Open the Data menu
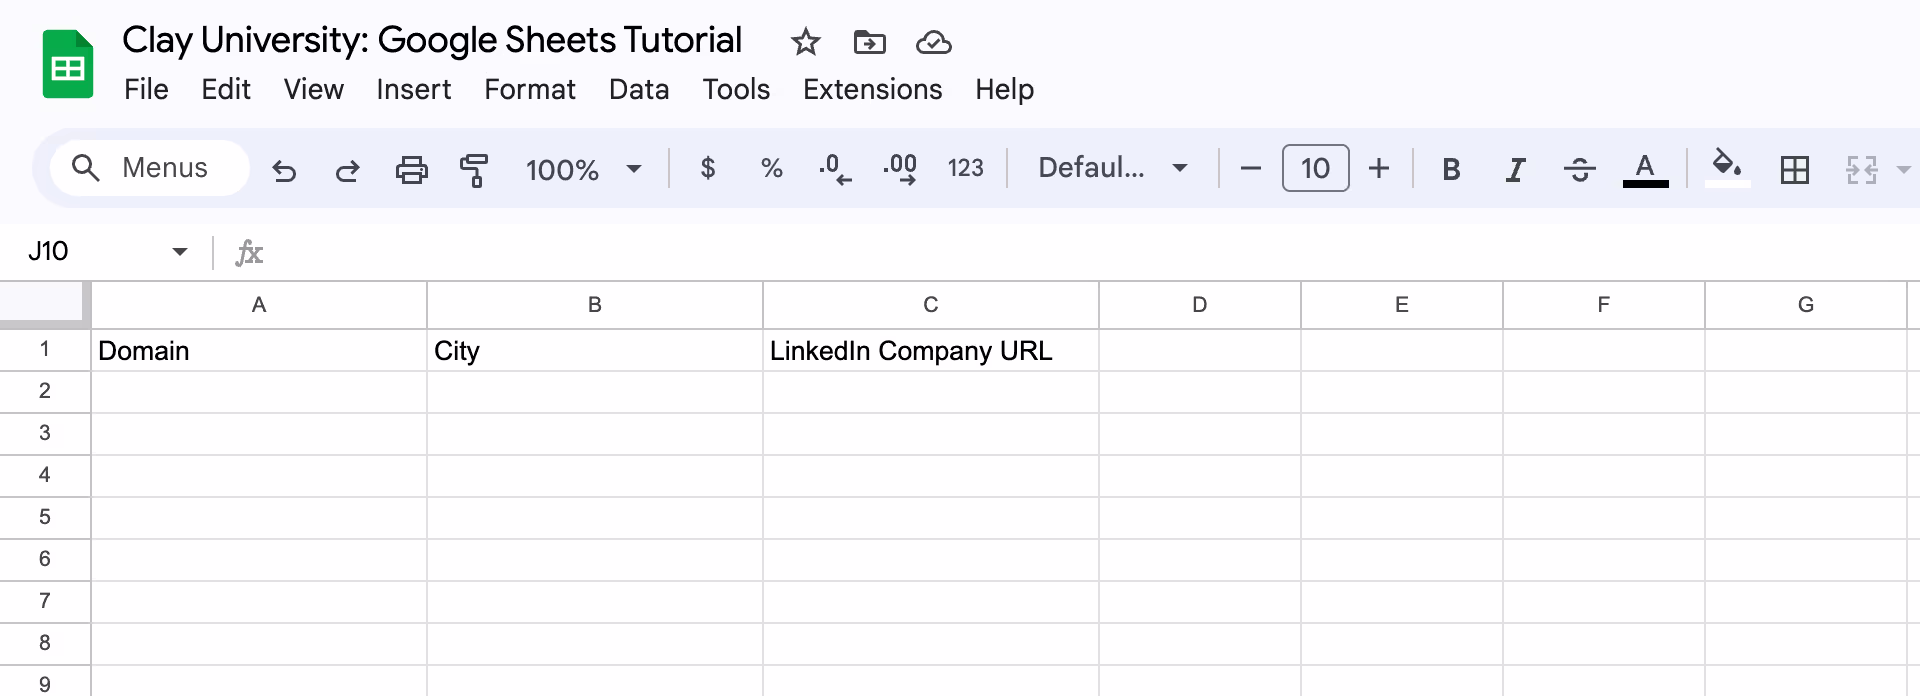 tap(639, 89)
